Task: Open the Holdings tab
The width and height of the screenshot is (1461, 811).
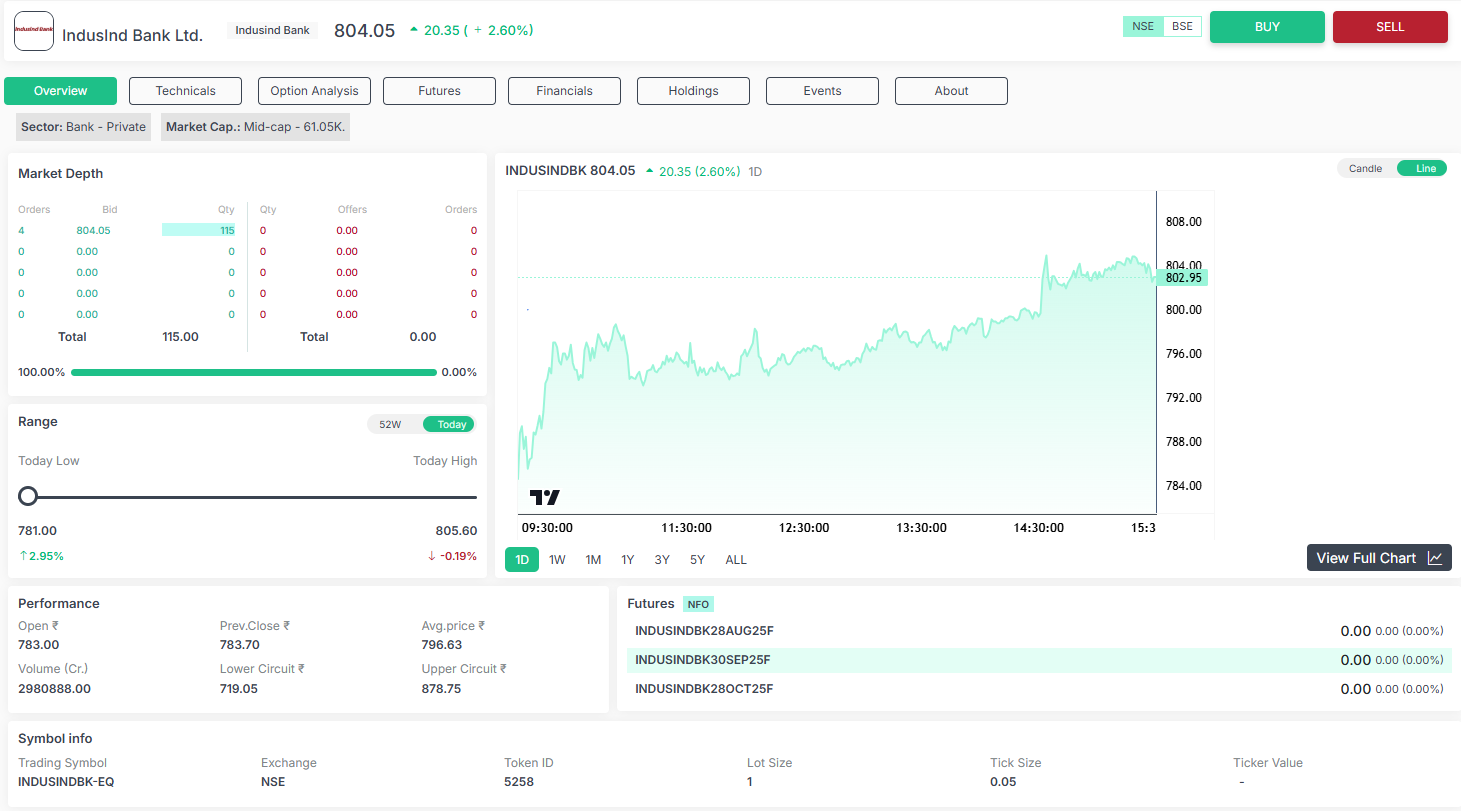Action: coord(694,91)
